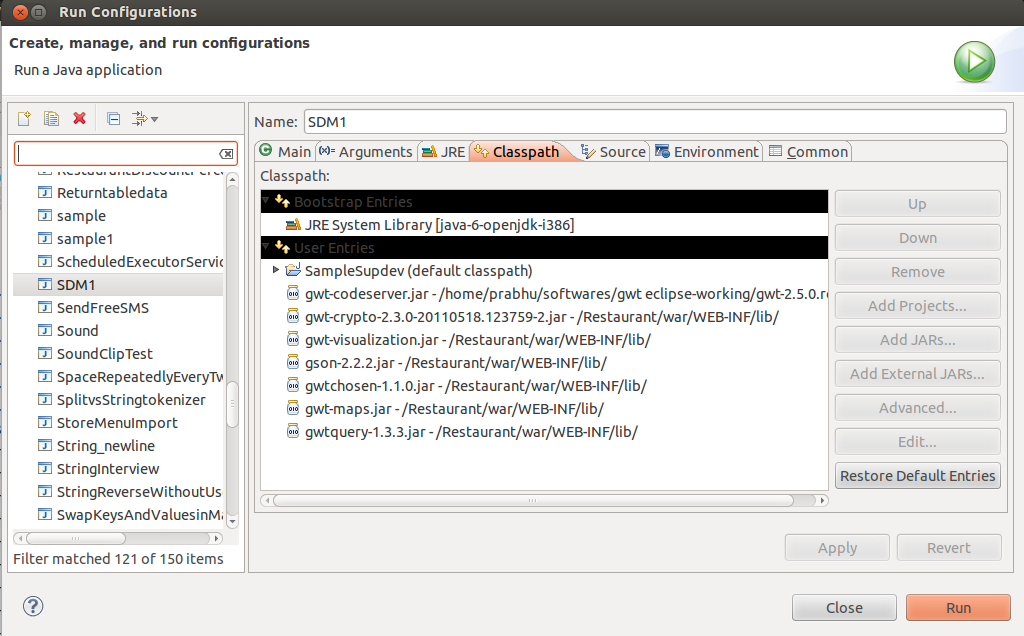The image size is (1024, 636).
Task: Select the gwt-codeserver.jar classpath entry
Action: (556, 294)
